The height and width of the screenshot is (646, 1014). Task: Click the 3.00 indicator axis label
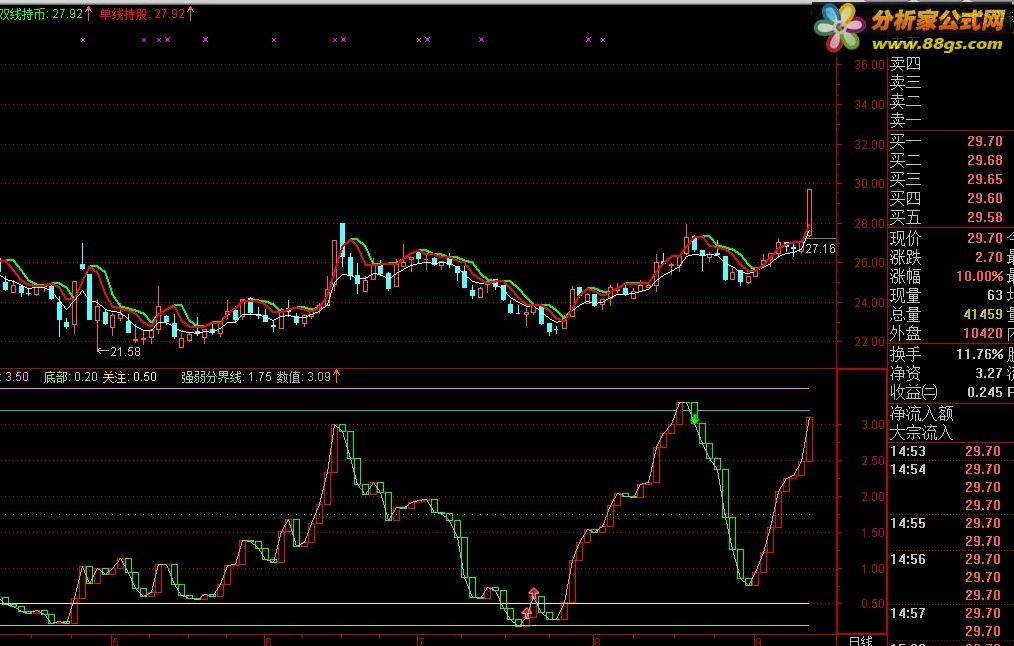coord(873,425)
